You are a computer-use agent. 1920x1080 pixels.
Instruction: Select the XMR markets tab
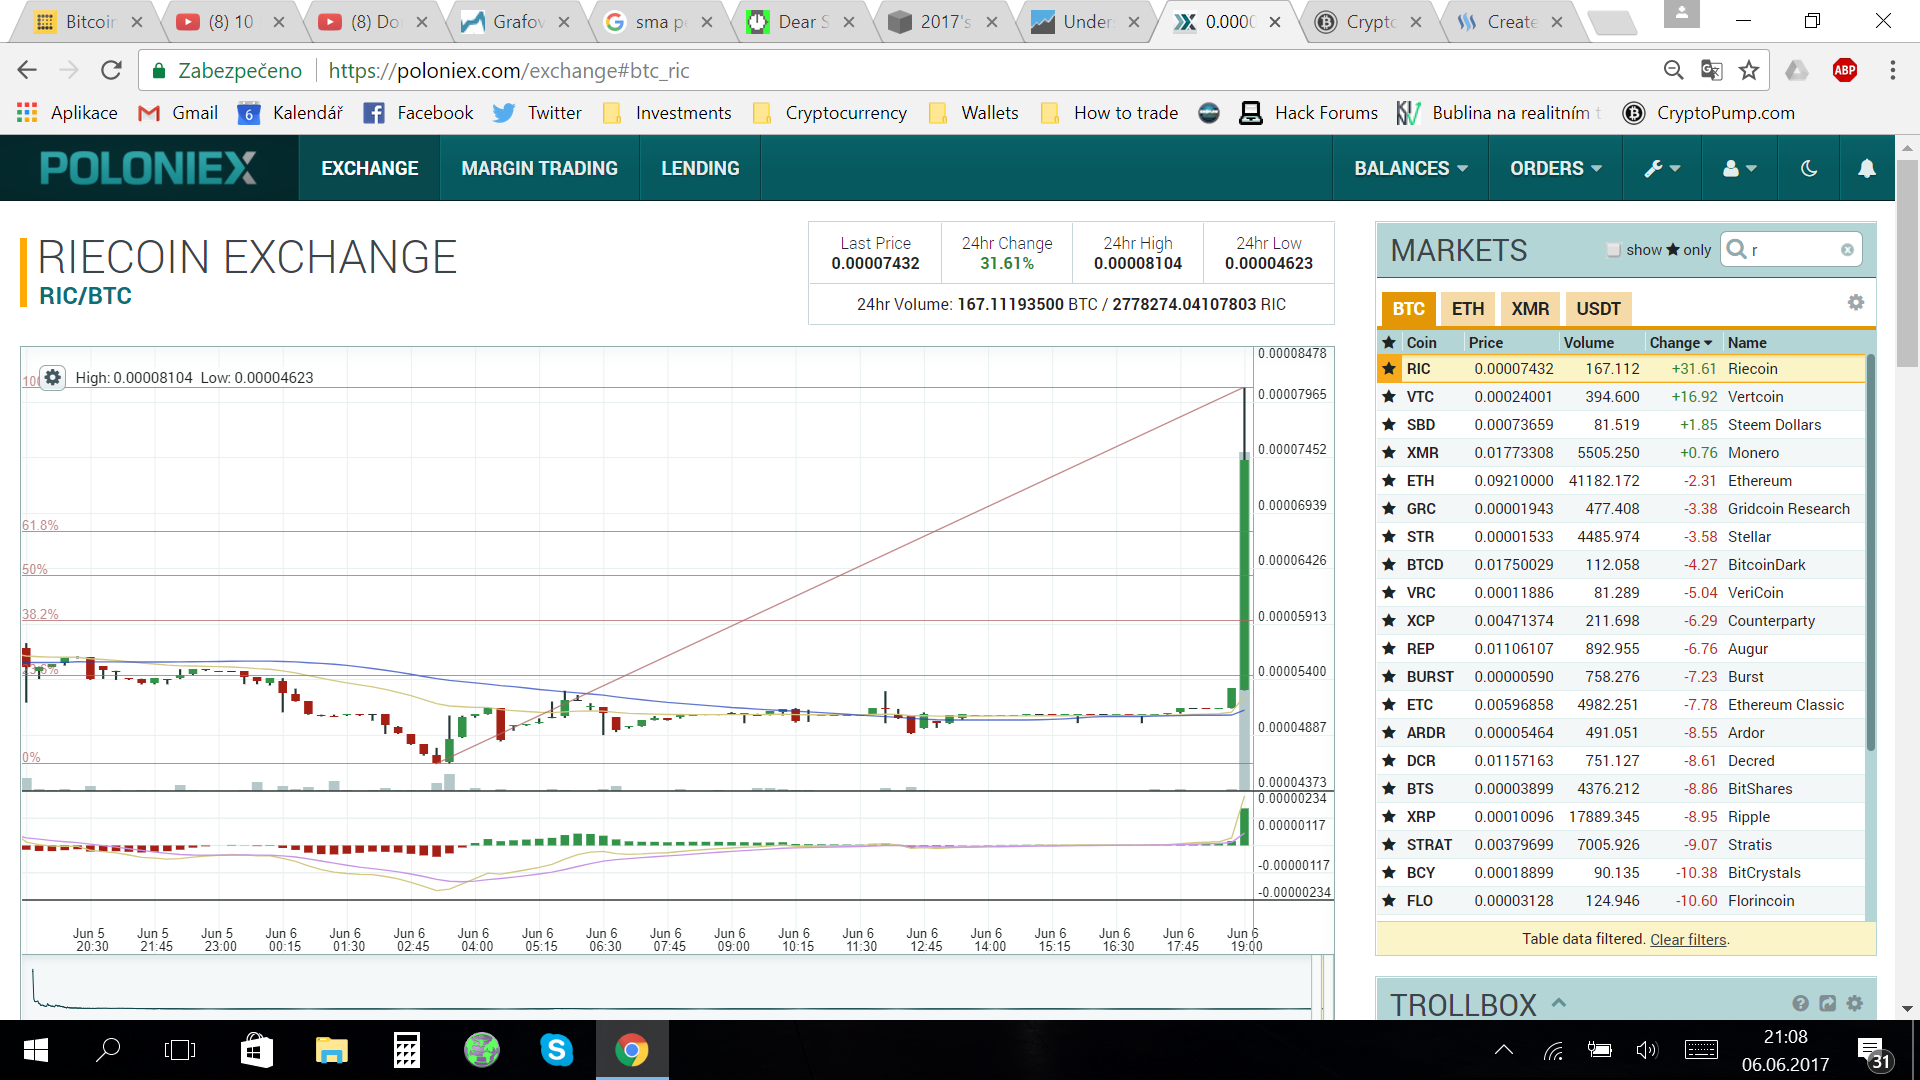coord(1530,309)
